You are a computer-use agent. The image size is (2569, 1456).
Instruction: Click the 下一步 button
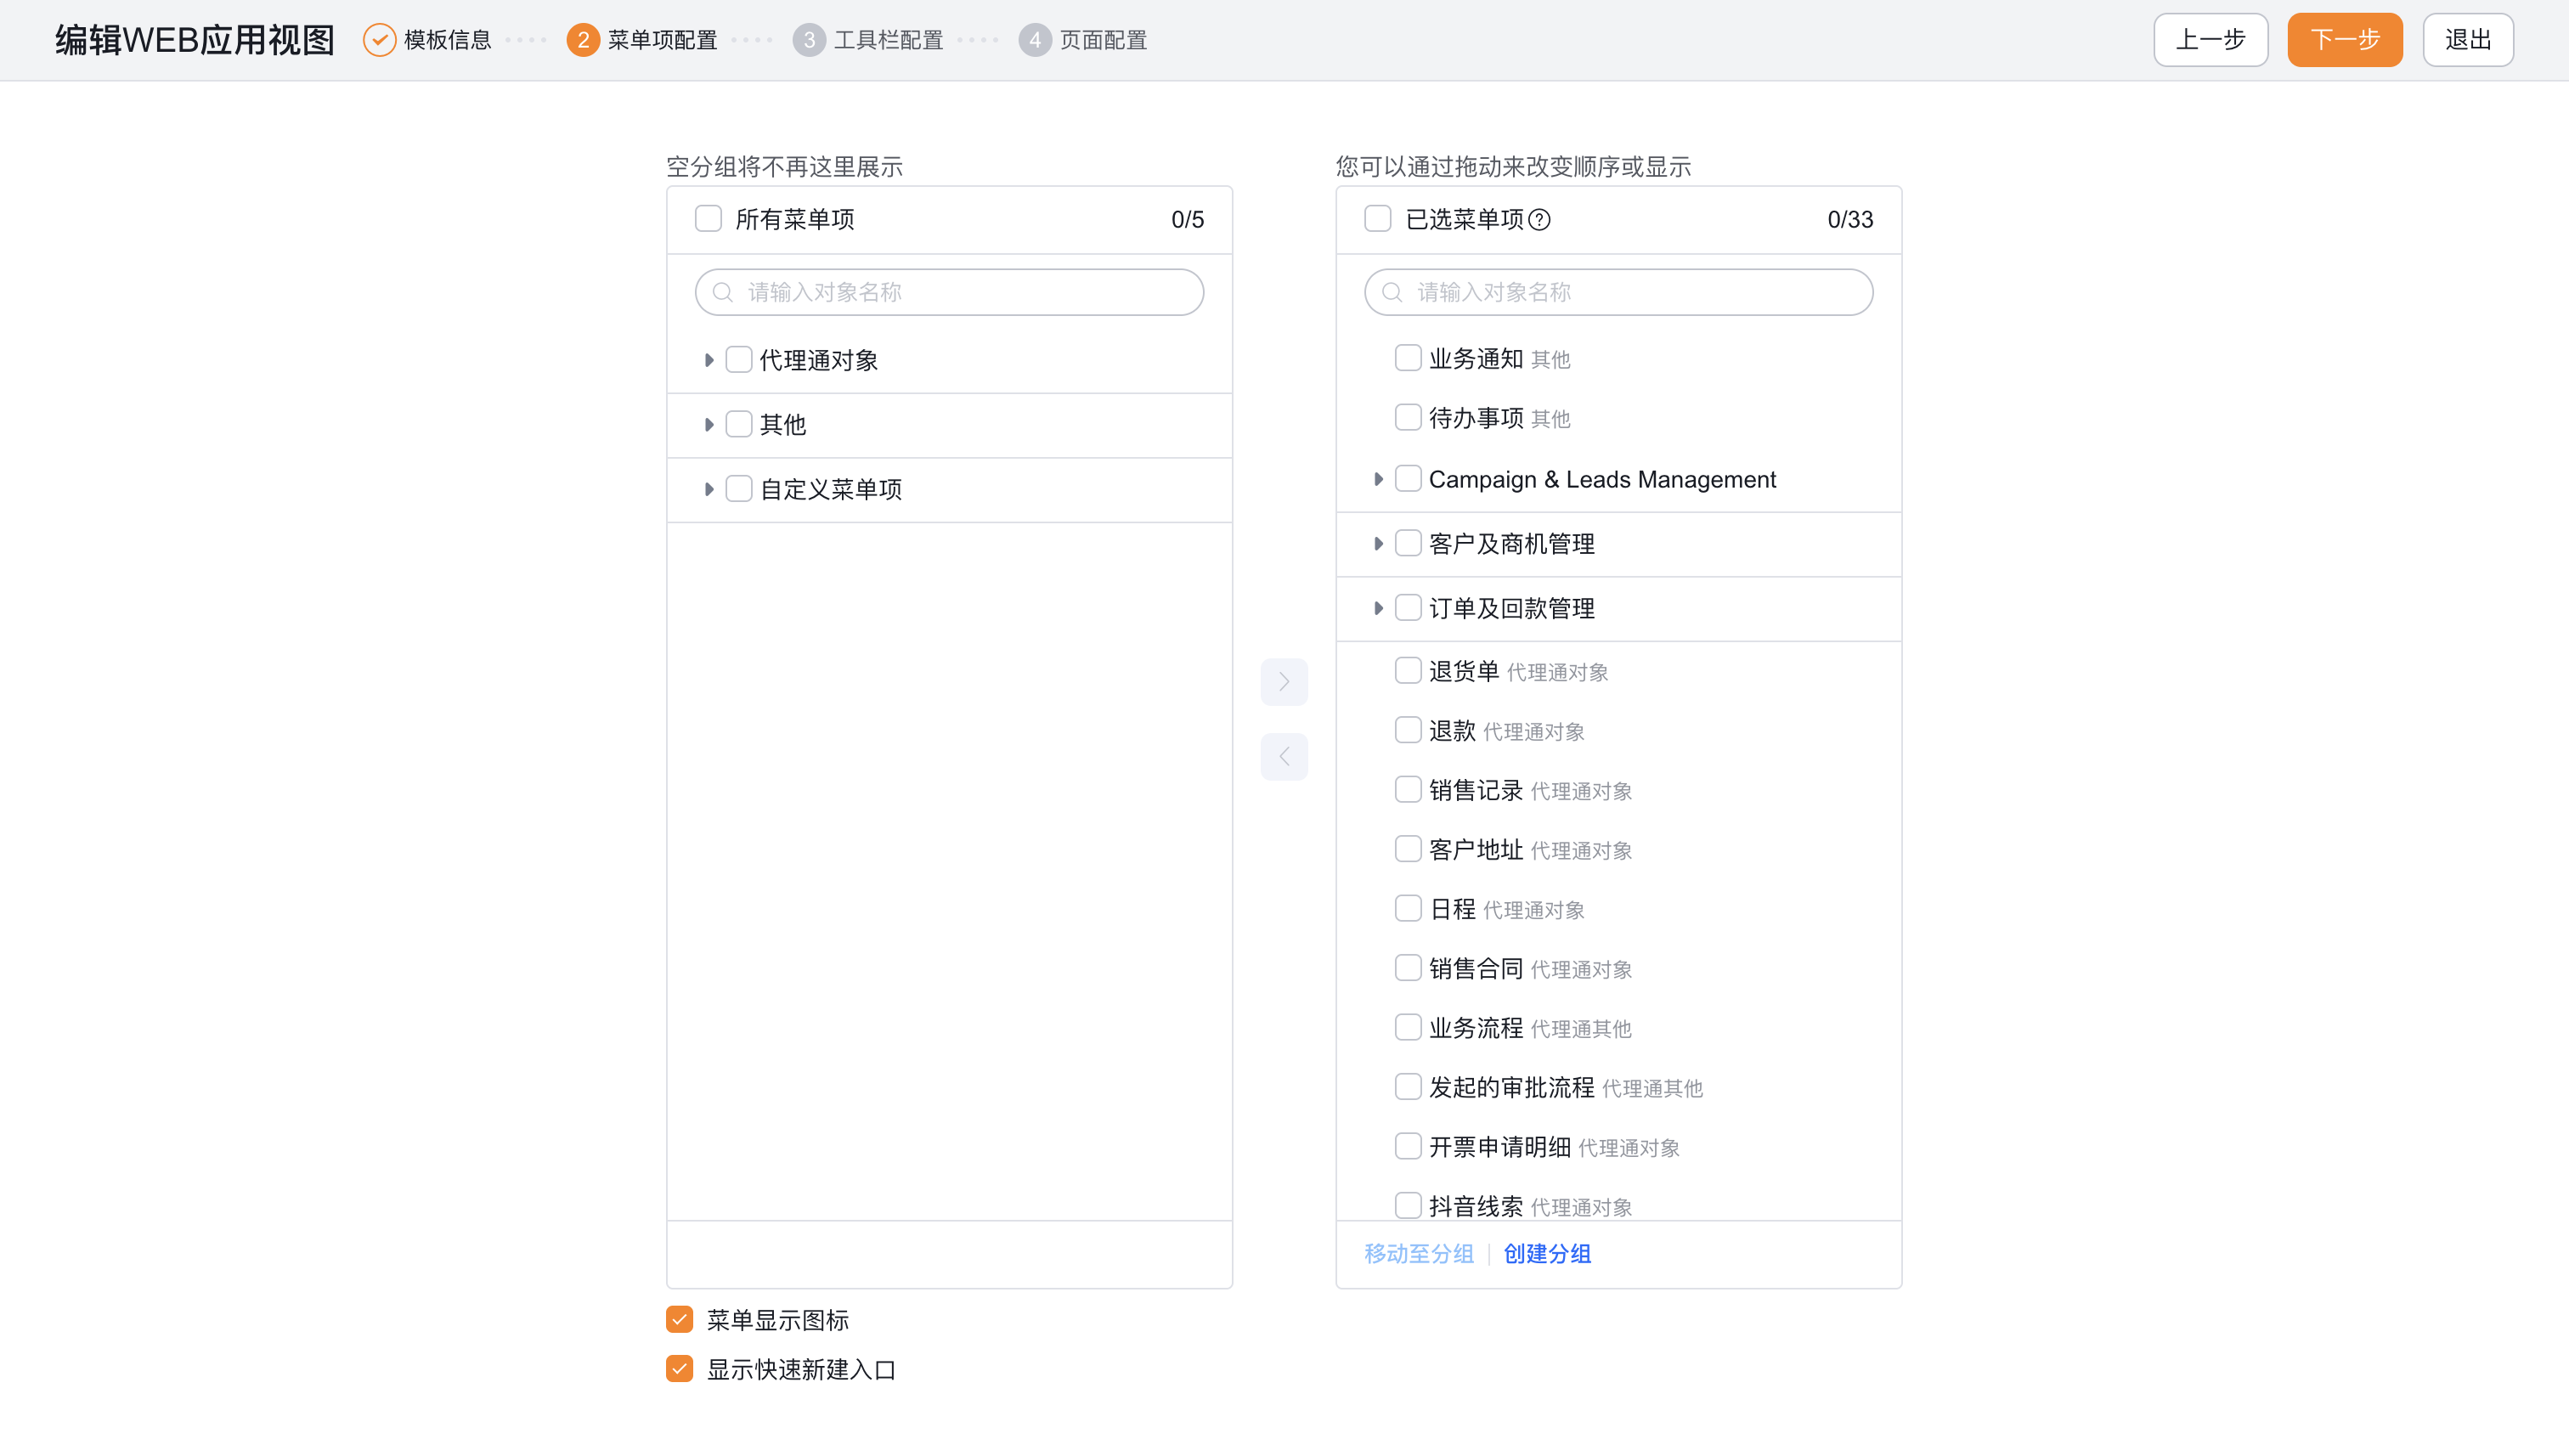click(x=2345, y=40)
